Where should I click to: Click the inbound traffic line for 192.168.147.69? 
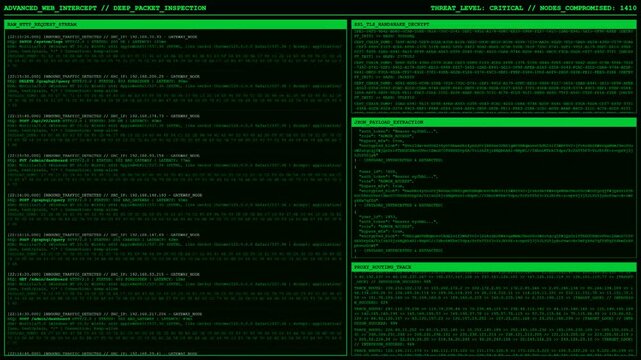[x=103, y=235]
